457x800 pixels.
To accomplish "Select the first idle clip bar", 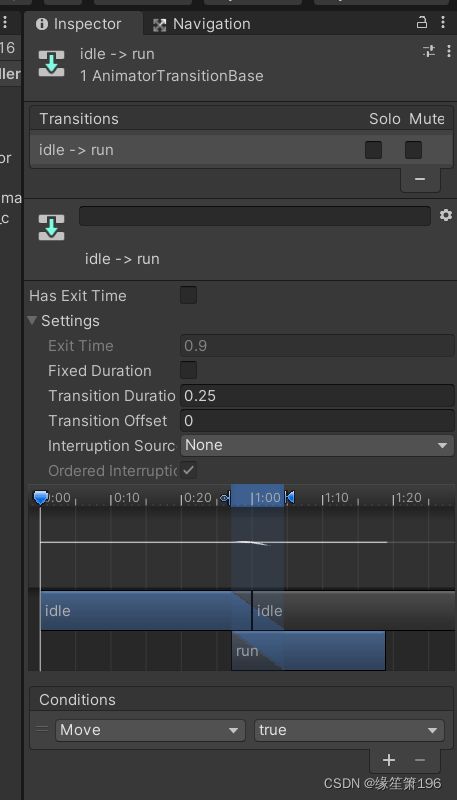I will pyautogui.click(x=146, y=611).
